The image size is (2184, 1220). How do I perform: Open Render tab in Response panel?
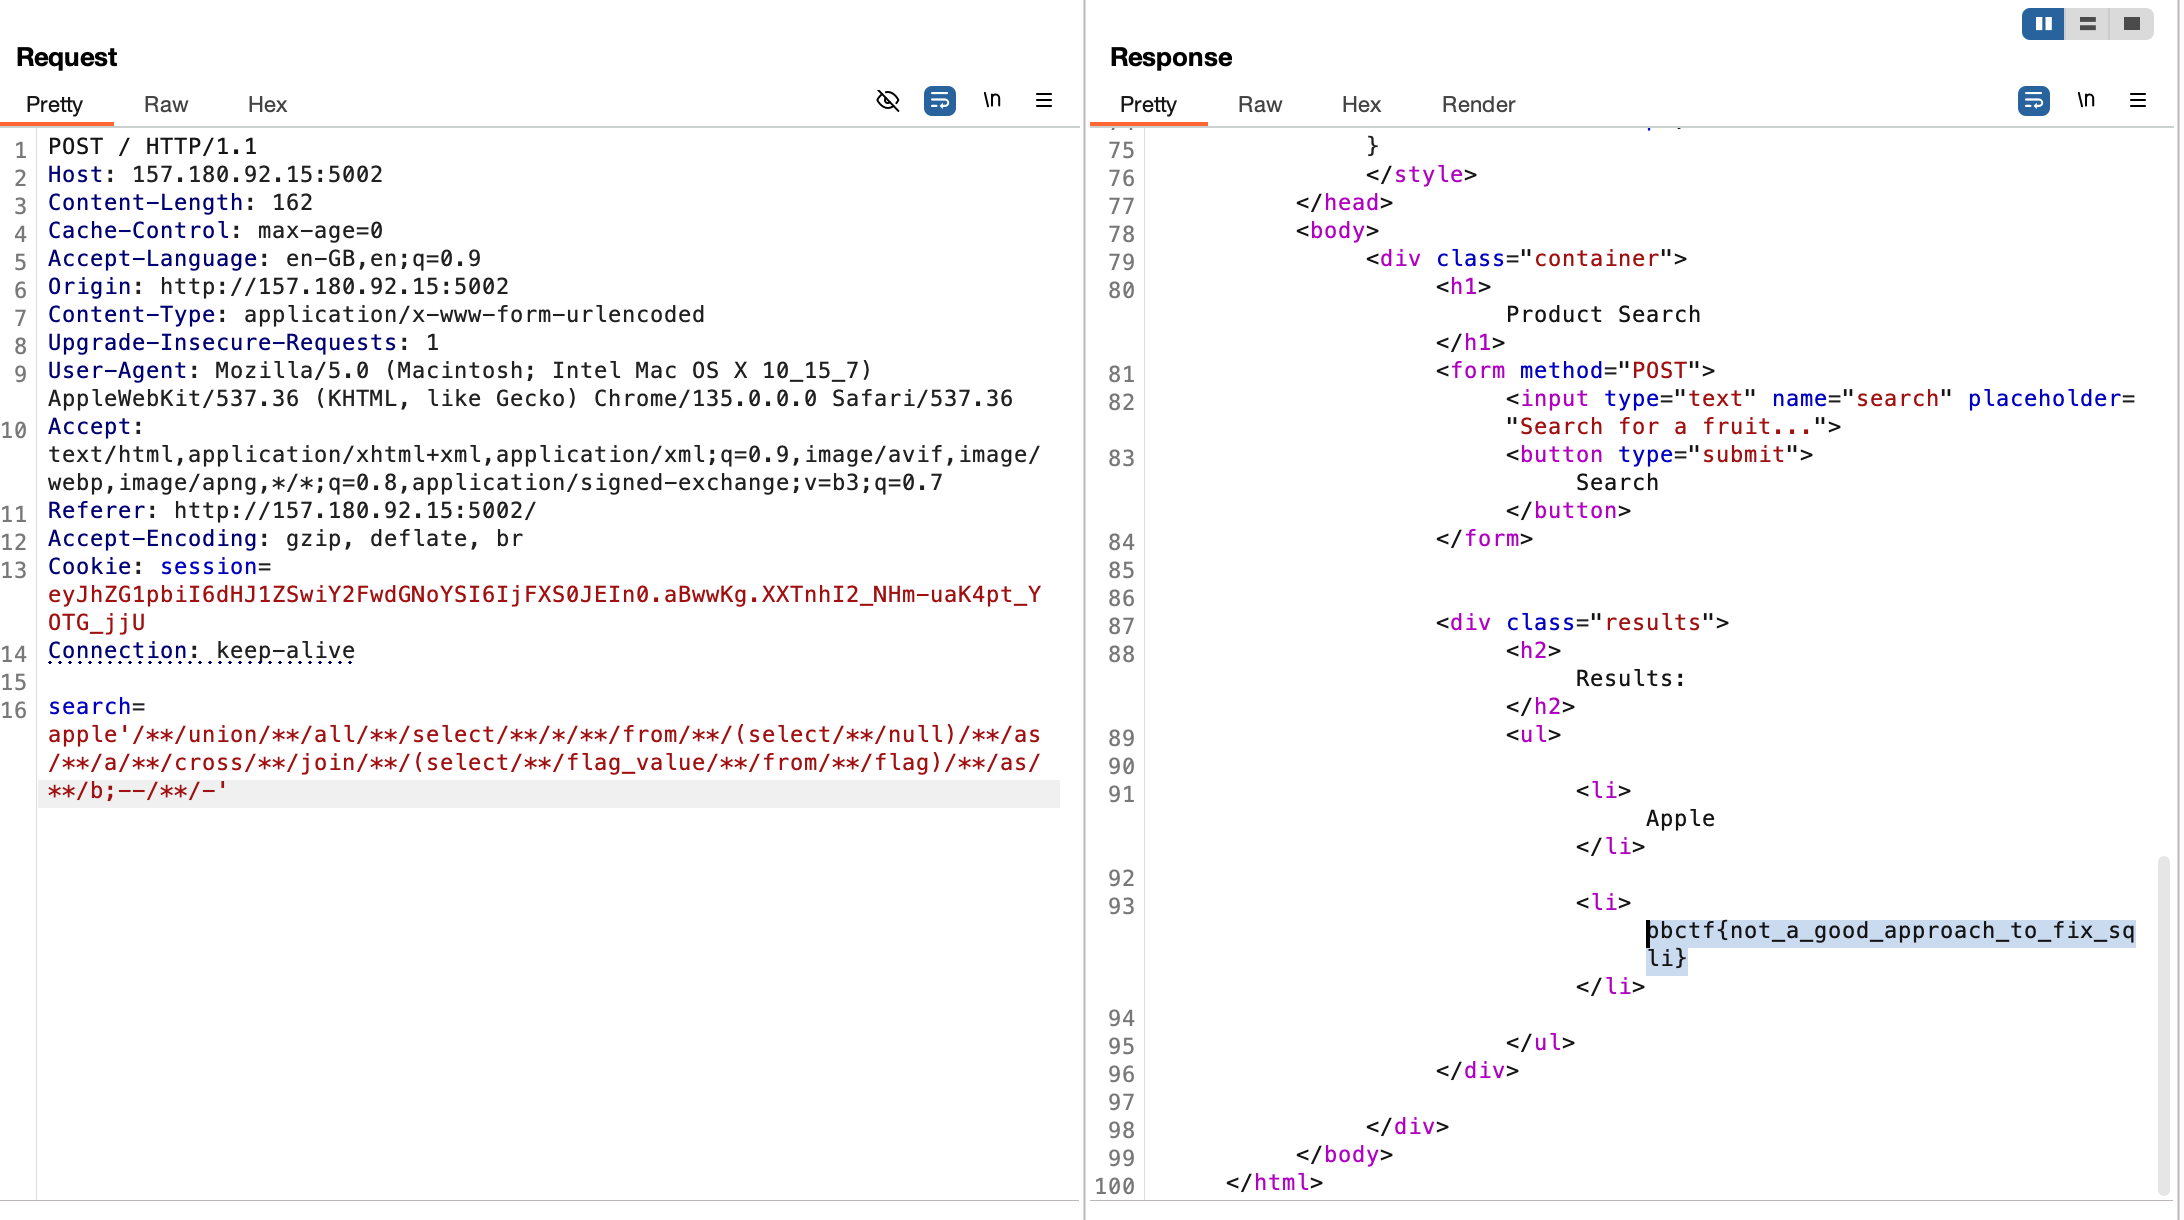(1478, 104)
